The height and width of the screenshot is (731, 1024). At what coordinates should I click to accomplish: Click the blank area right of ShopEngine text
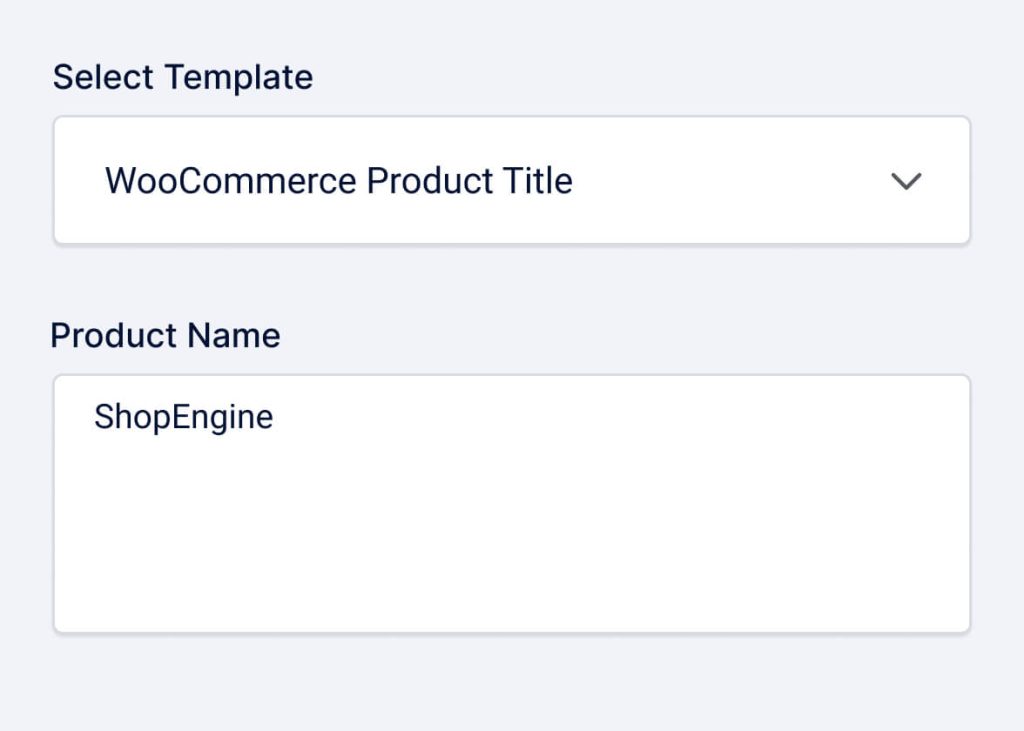[600, 417]
